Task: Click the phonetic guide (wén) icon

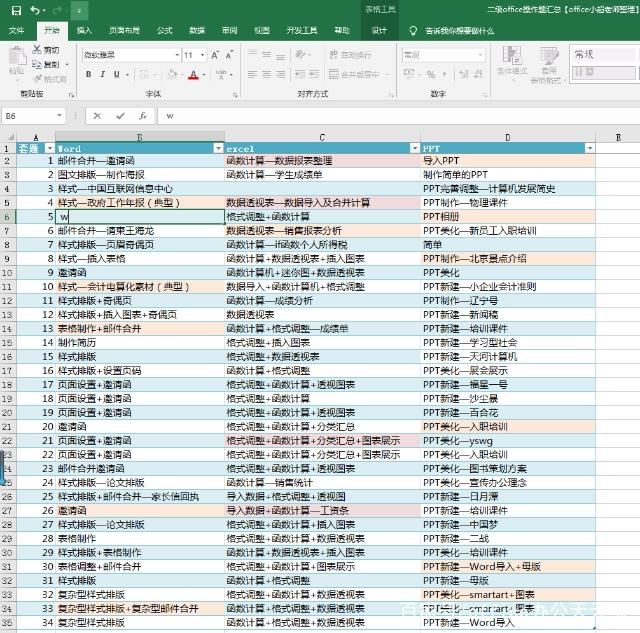Action: [x=221, y=74]
